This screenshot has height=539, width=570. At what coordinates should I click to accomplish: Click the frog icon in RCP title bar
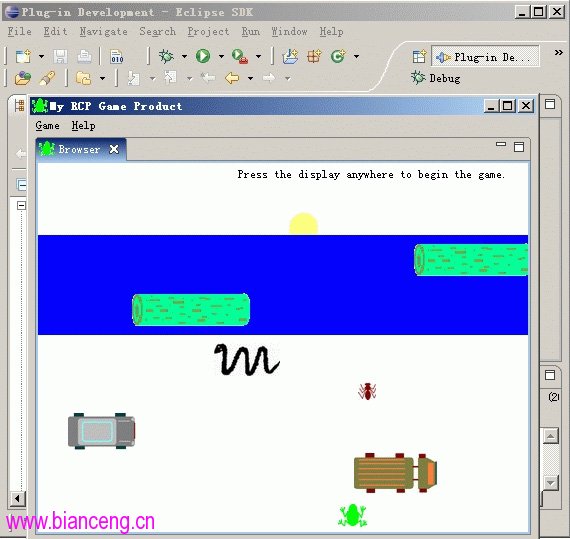coord(40,106)
